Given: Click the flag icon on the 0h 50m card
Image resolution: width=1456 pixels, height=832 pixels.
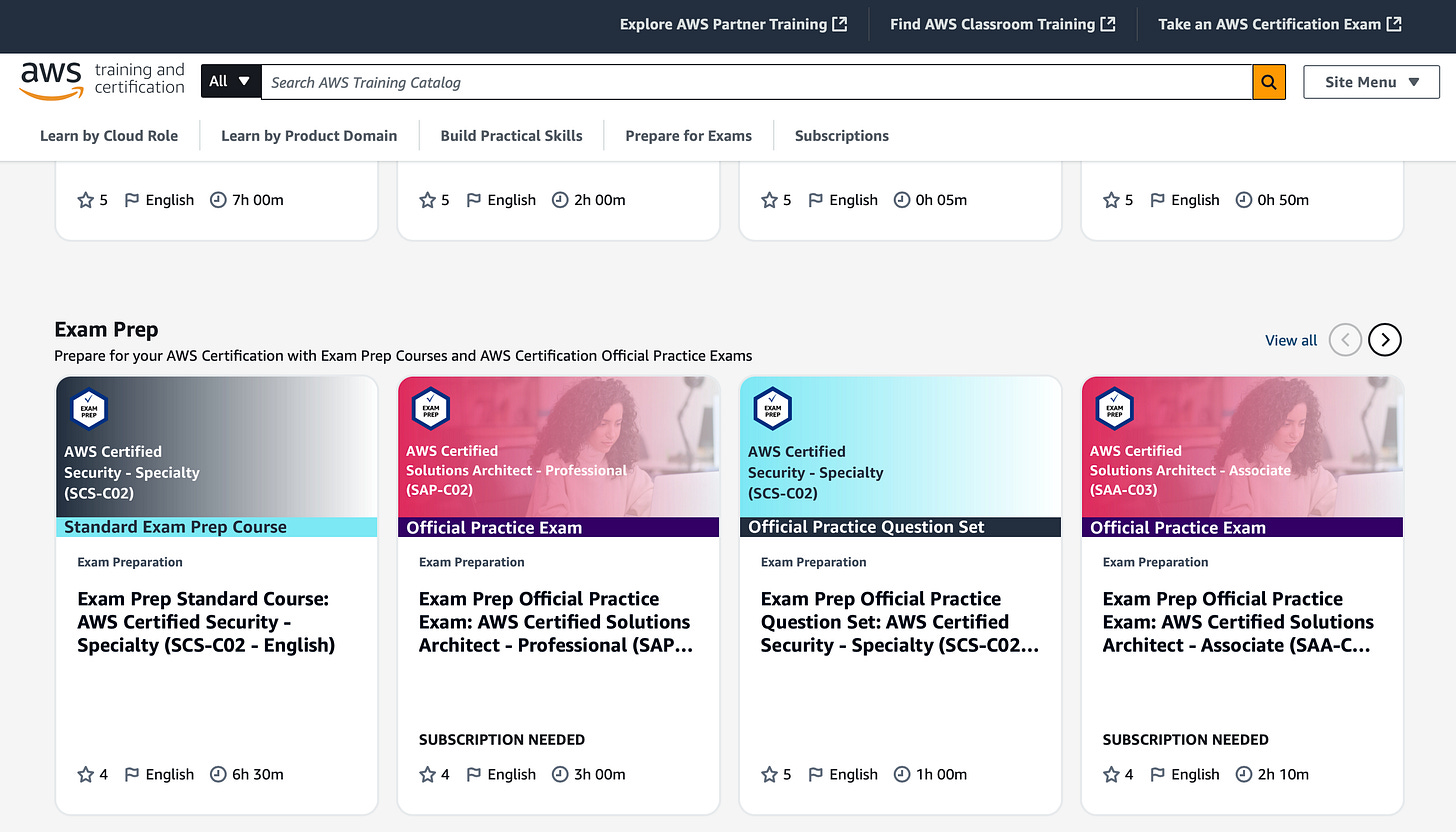Looking at the screenshot, I should tap(1157, 200).
